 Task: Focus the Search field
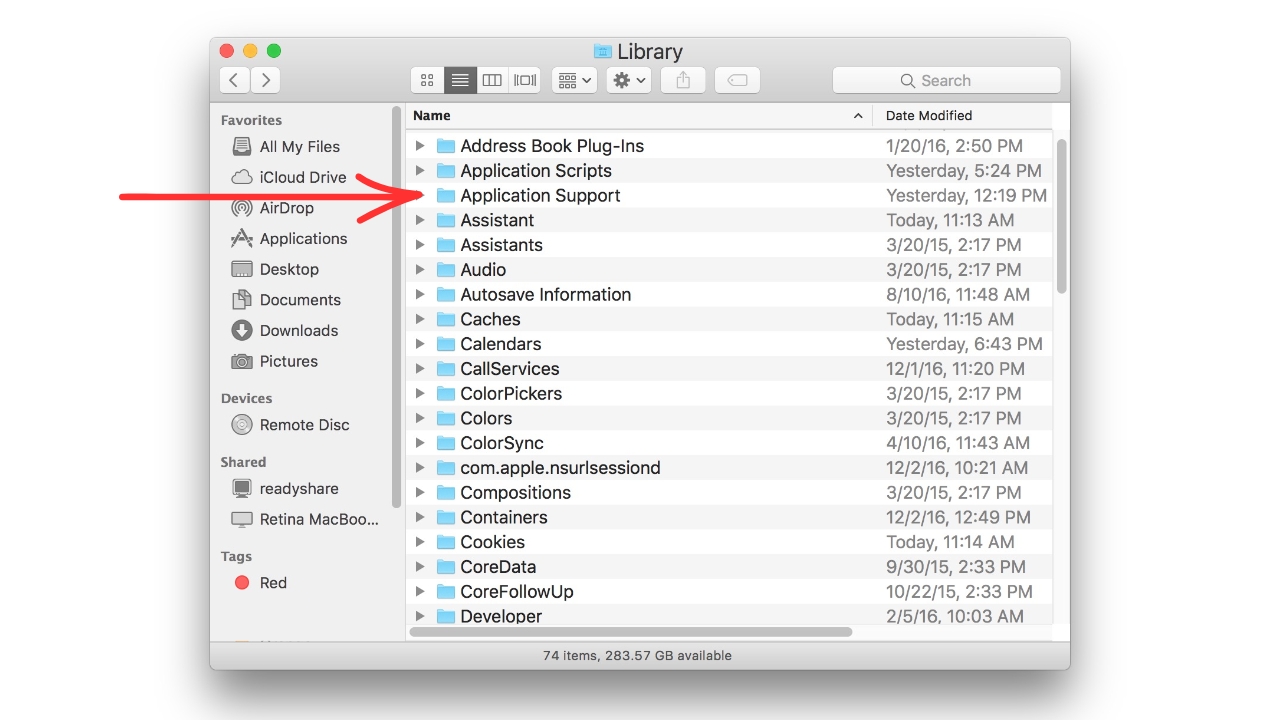[x=946, y=80]
